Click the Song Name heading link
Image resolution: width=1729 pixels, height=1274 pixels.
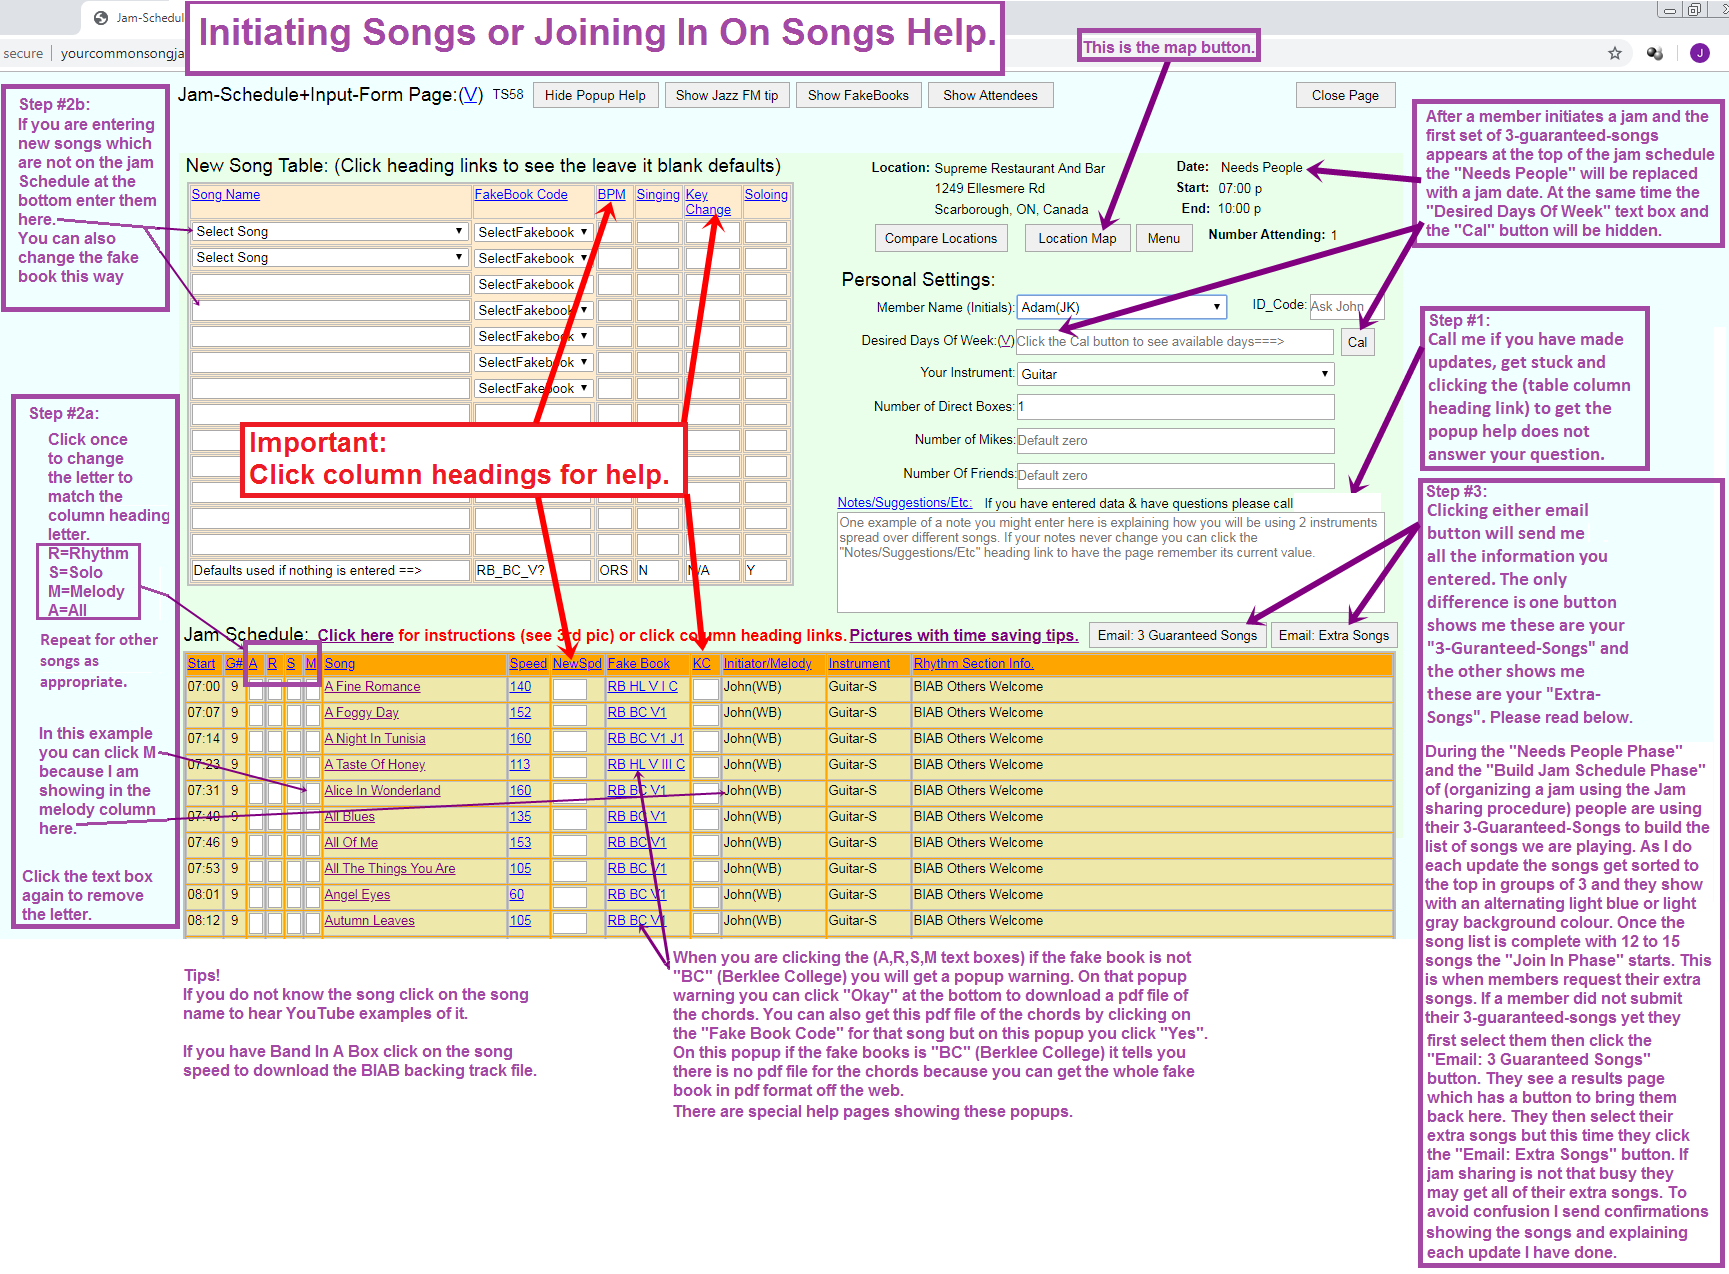click(226, 195)
